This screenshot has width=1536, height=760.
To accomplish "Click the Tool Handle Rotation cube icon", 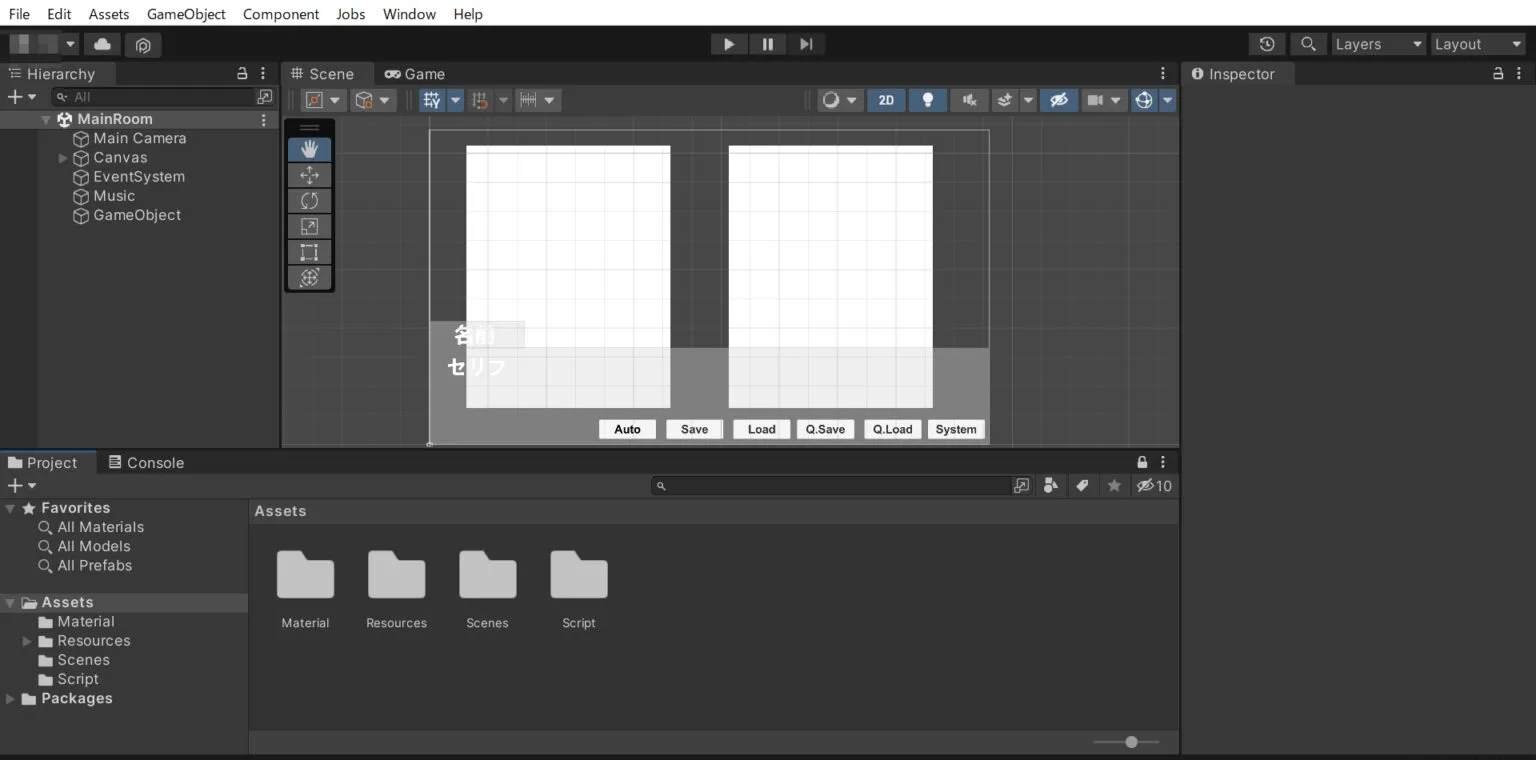I will (374, 100).
